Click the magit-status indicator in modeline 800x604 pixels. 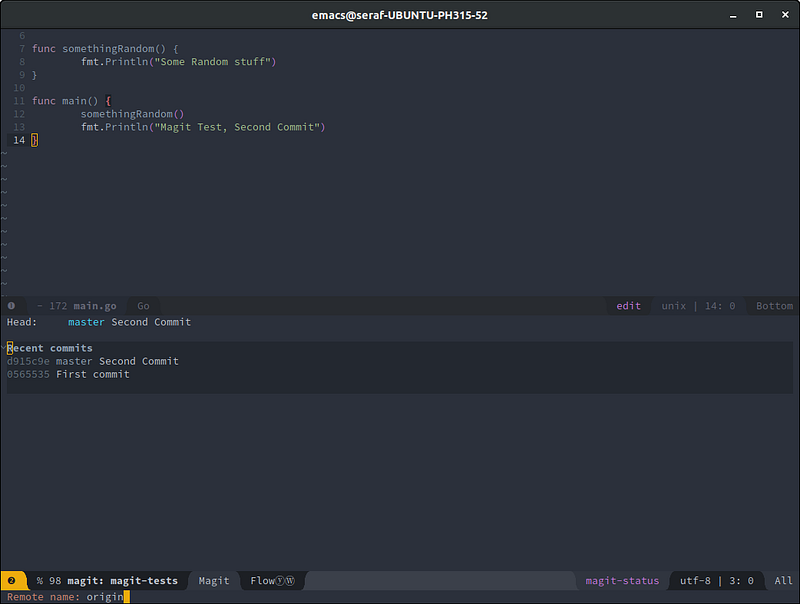(622, 580)
